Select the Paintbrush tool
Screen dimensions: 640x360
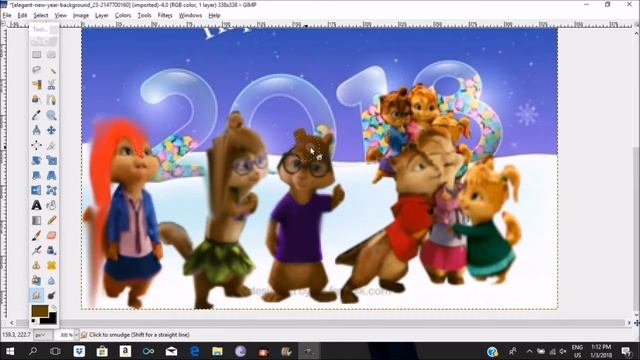coord(36,236)
